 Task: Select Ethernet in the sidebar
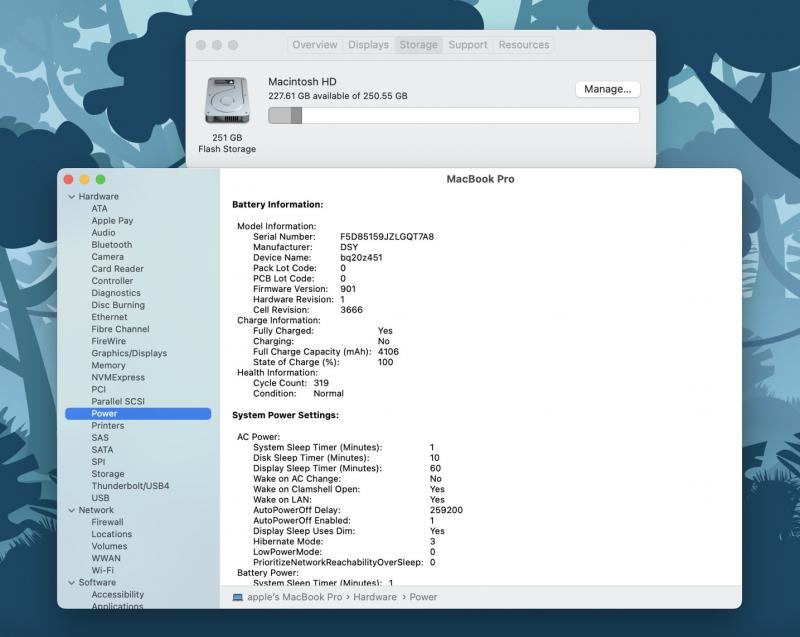point(109,317)
